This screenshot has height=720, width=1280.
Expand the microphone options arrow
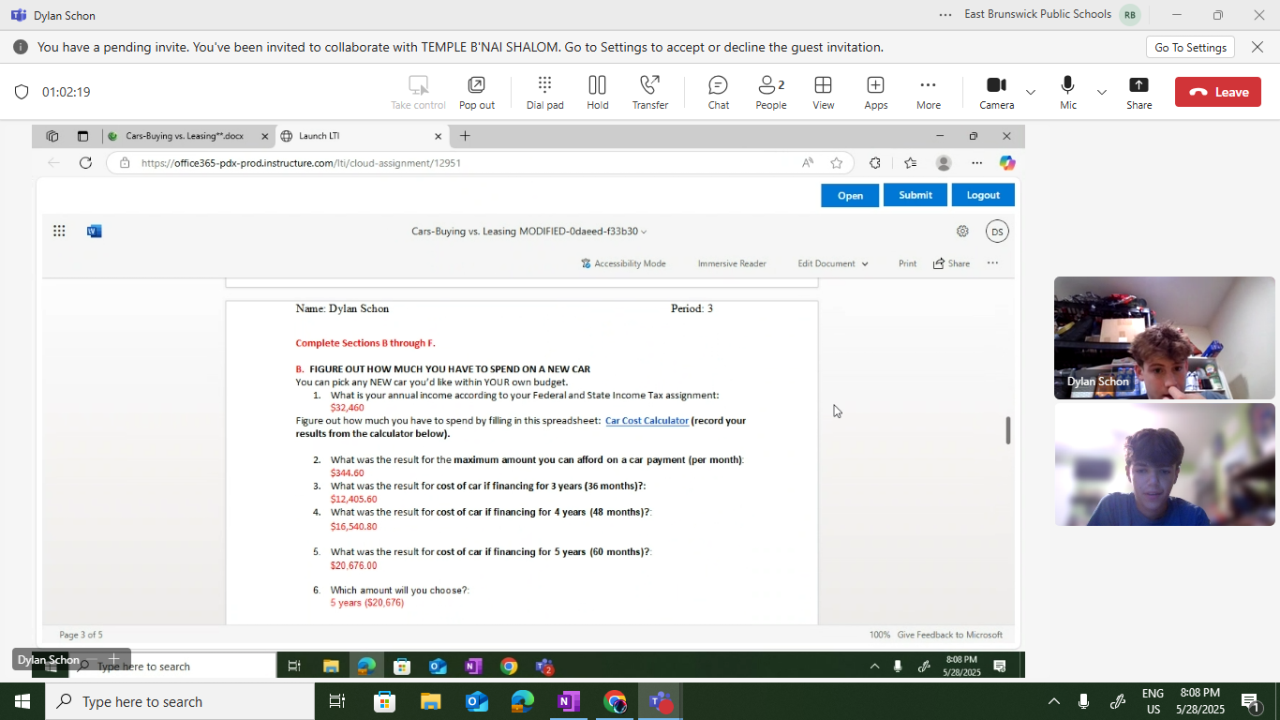(1102, 92)
